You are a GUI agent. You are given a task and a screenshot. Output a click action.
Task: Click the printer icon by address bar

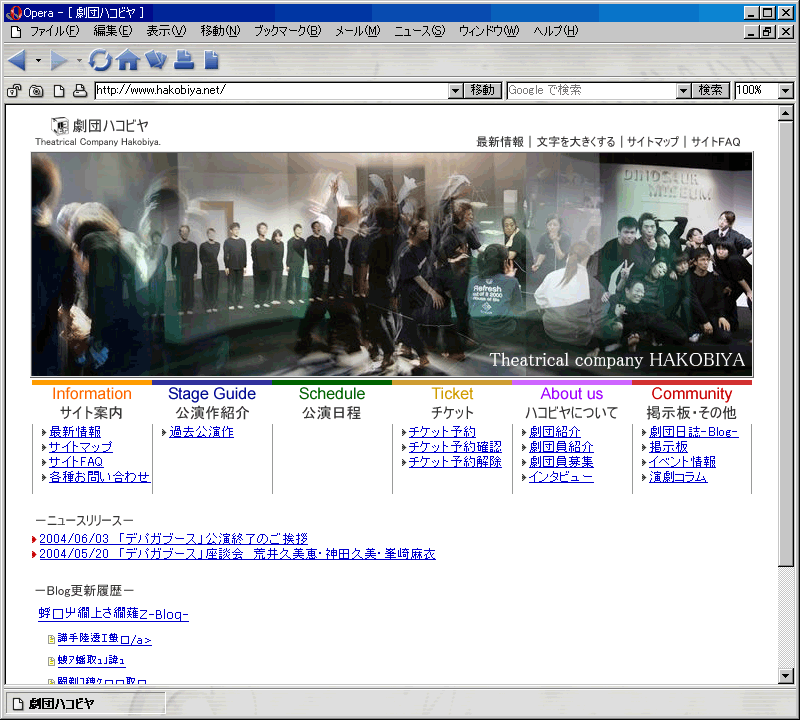(x=80, y=91)
